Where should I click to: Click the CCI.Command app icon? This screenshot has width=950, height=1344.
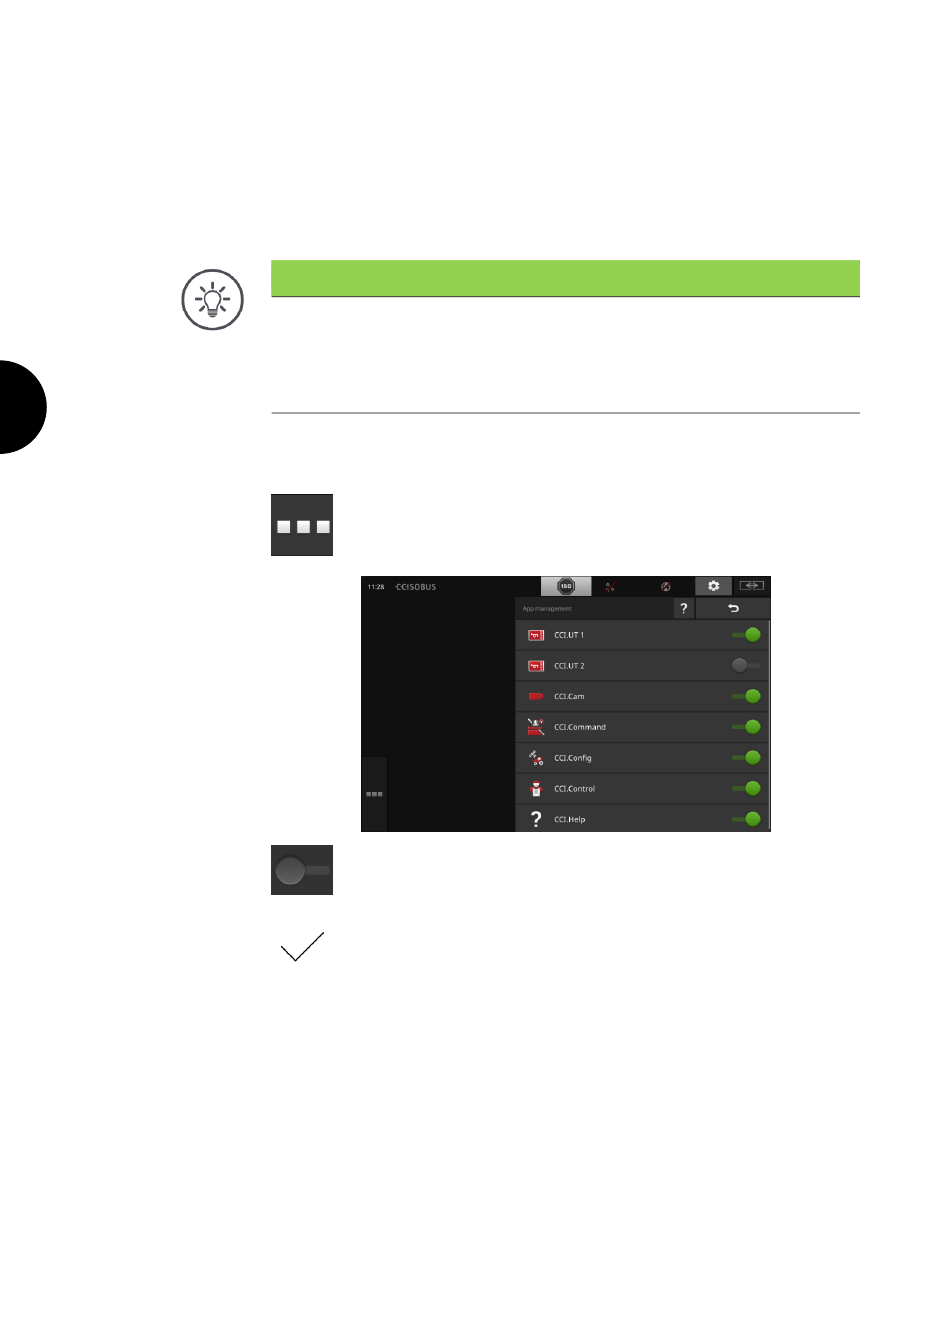tap(536, 727)
